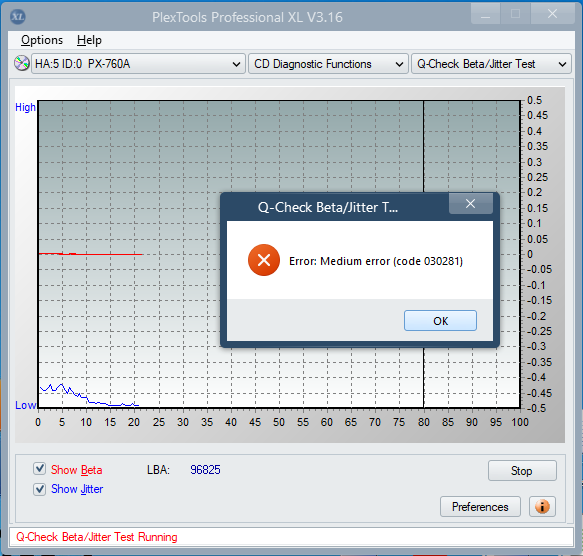Click the PlexTools XL logo icon
Screen dimensions: 583x556
pos(17,17)
